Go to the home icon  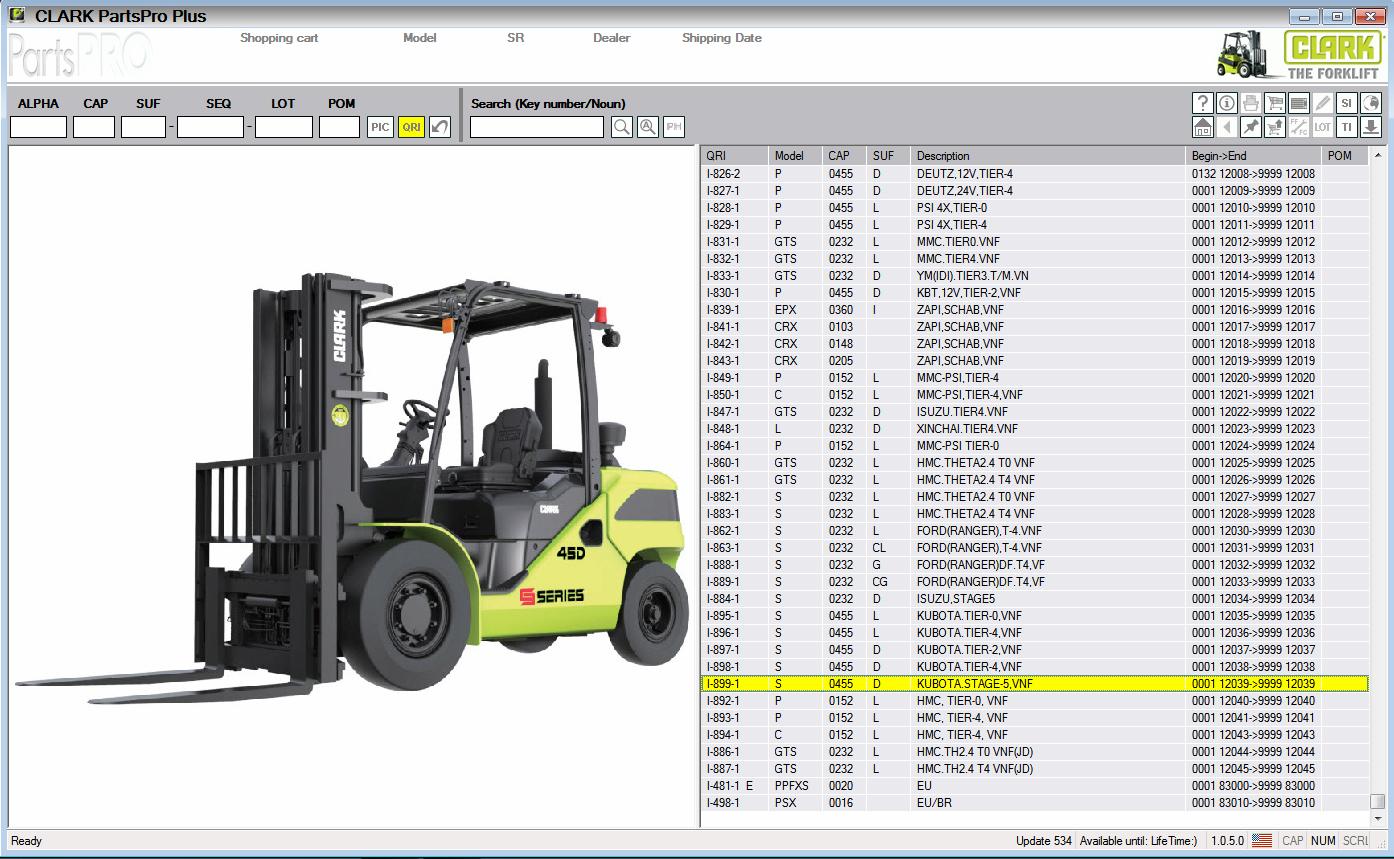pos(1203,127)
